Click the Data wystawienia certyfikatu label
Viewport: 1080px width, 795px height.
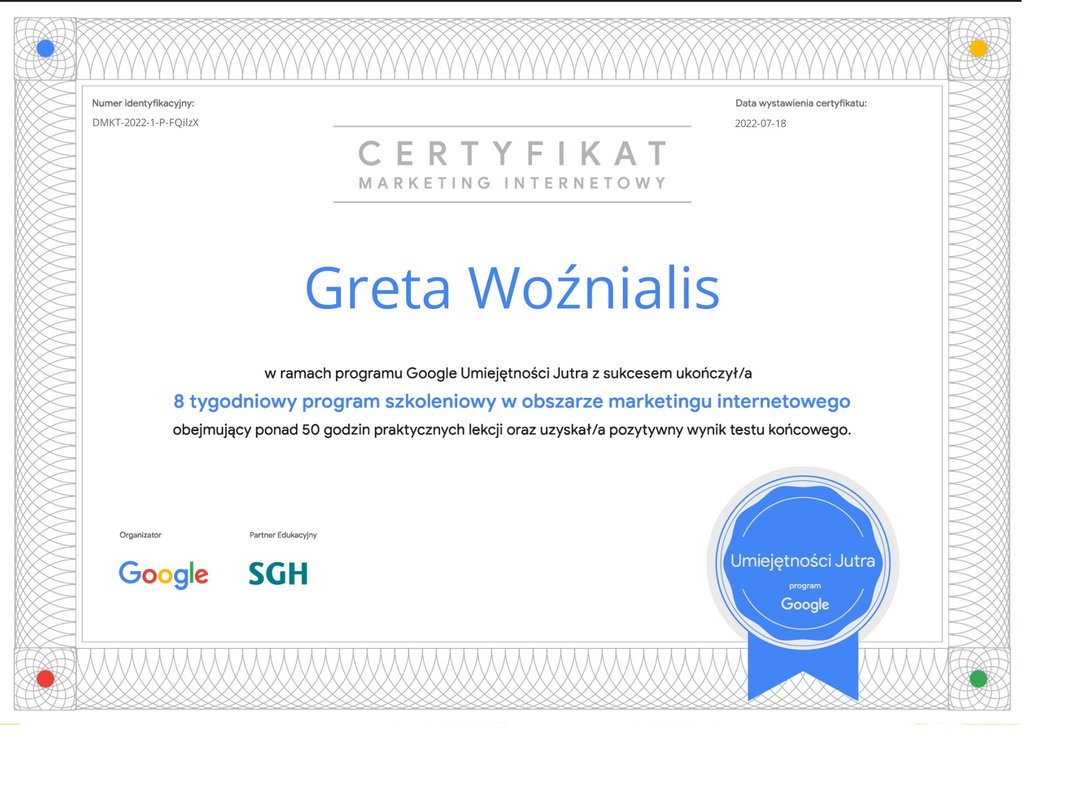pos(801,103)
